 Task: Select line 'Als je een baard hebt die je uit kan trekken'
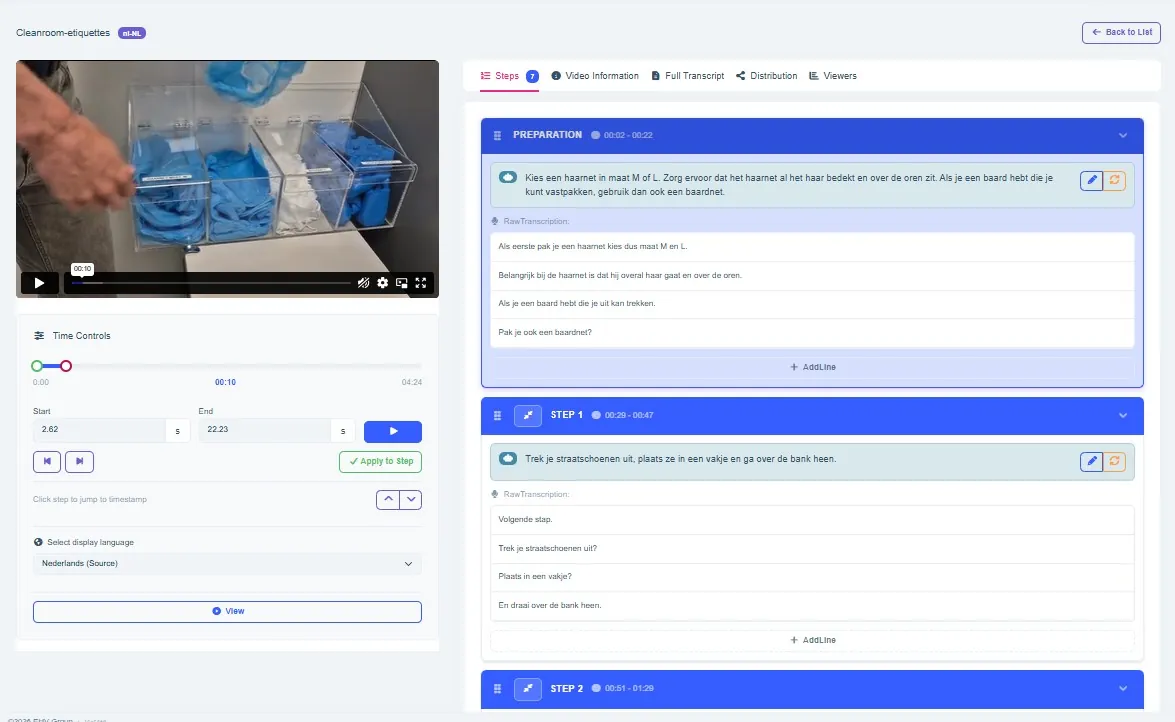[812, 304]
